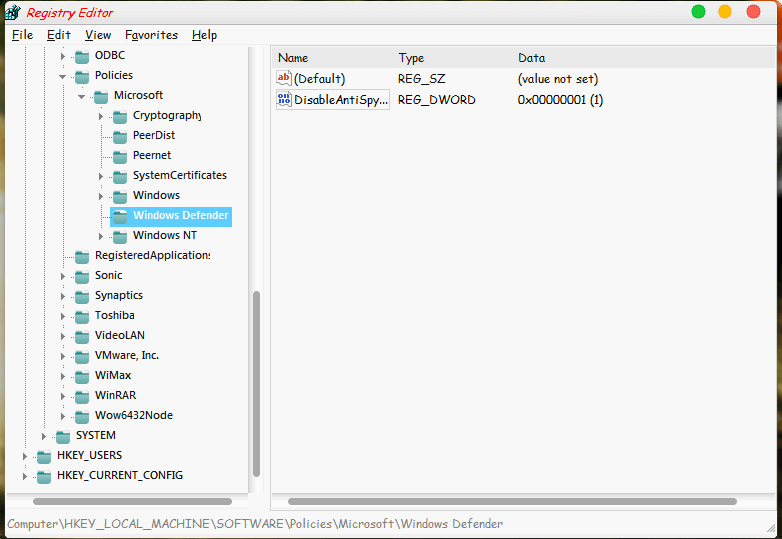Click the RegisteredApplications folder icon
782x539 pixels.
tap(82, 256)
